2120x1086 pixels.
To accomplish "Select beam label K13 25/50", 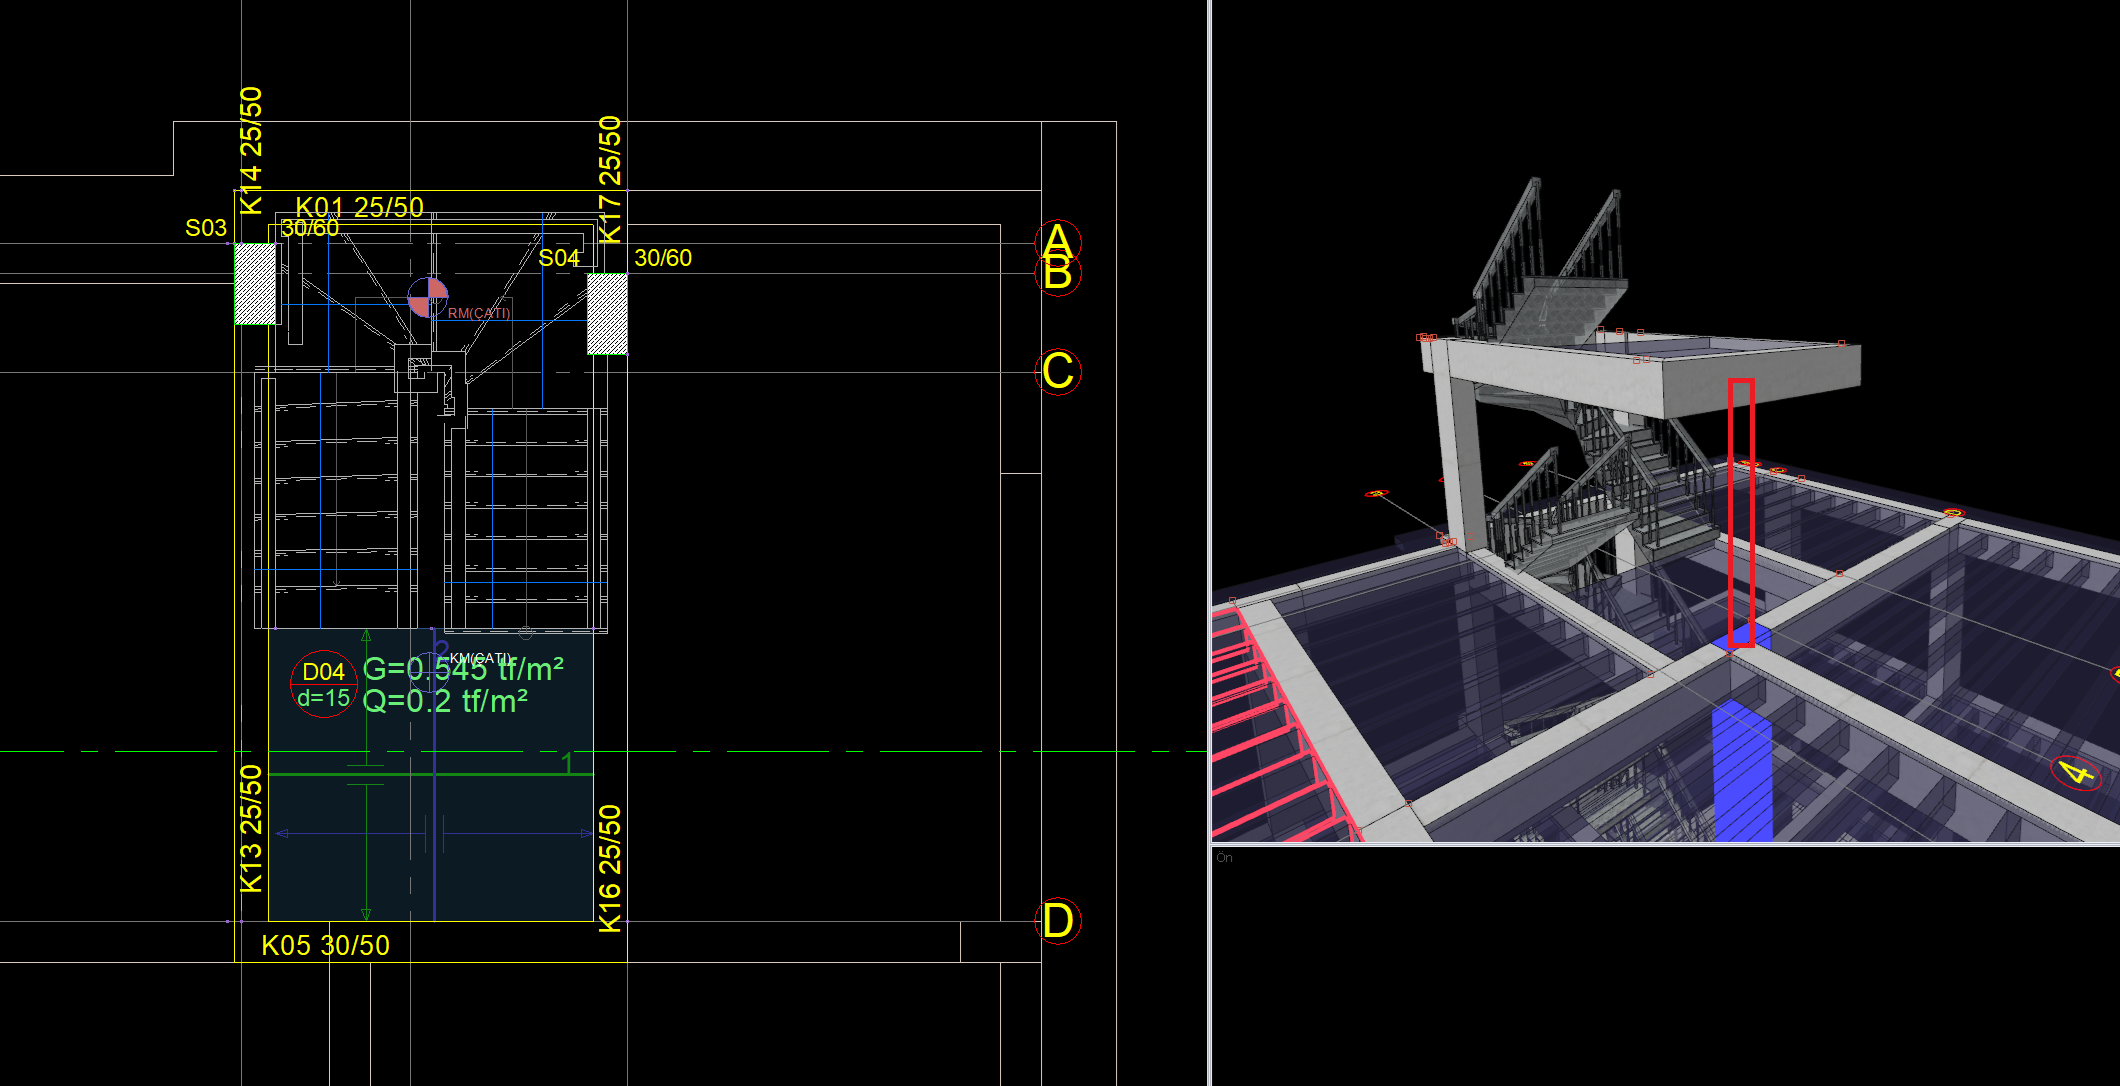I will 251,828.
